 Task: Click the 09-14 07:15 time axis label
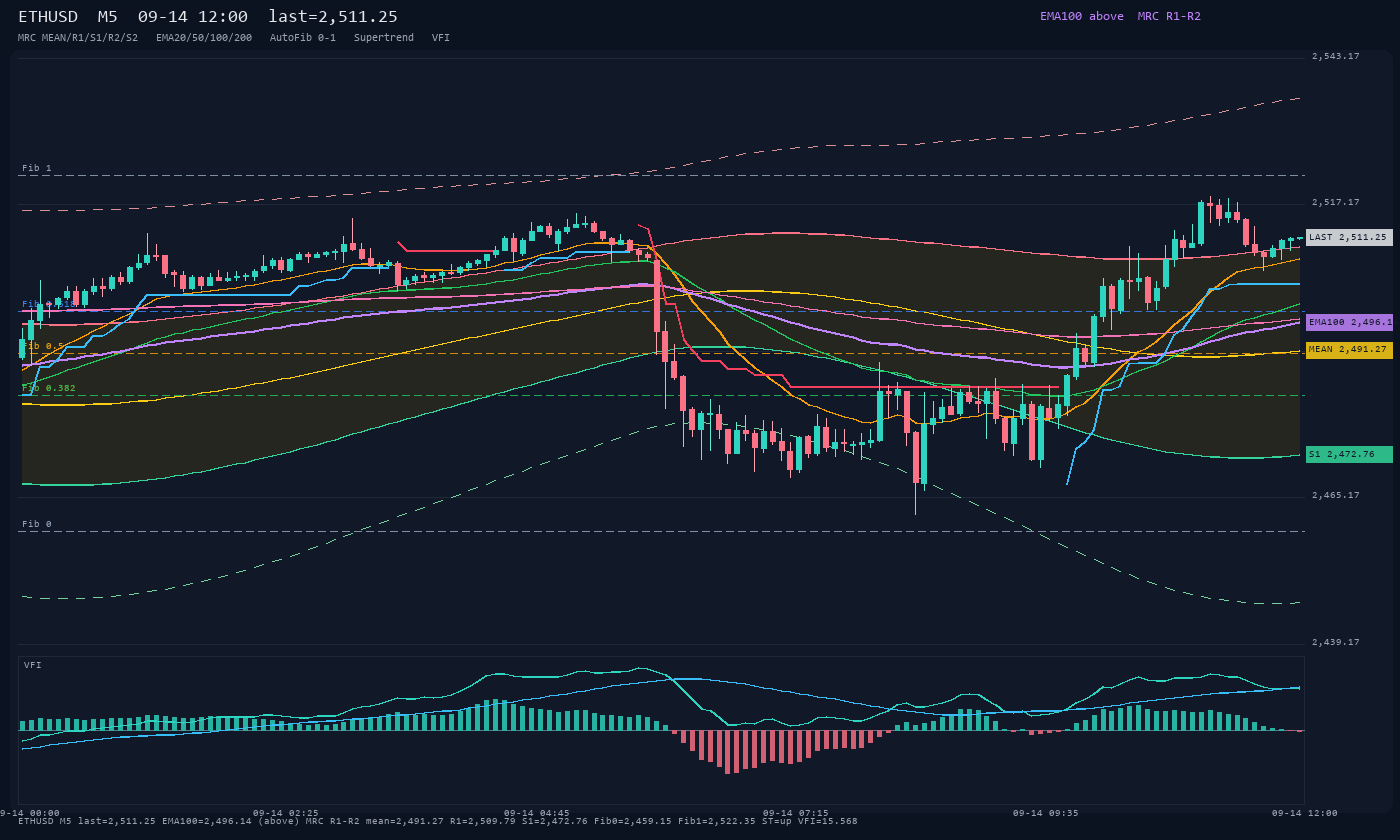pos(795,813)
